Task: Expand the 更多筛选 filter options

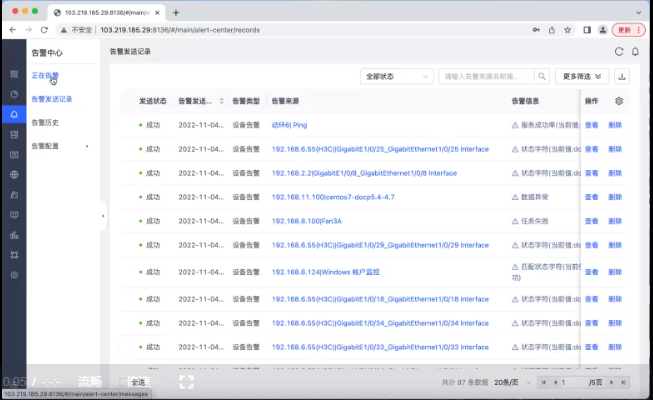Action: click(583, 76)
